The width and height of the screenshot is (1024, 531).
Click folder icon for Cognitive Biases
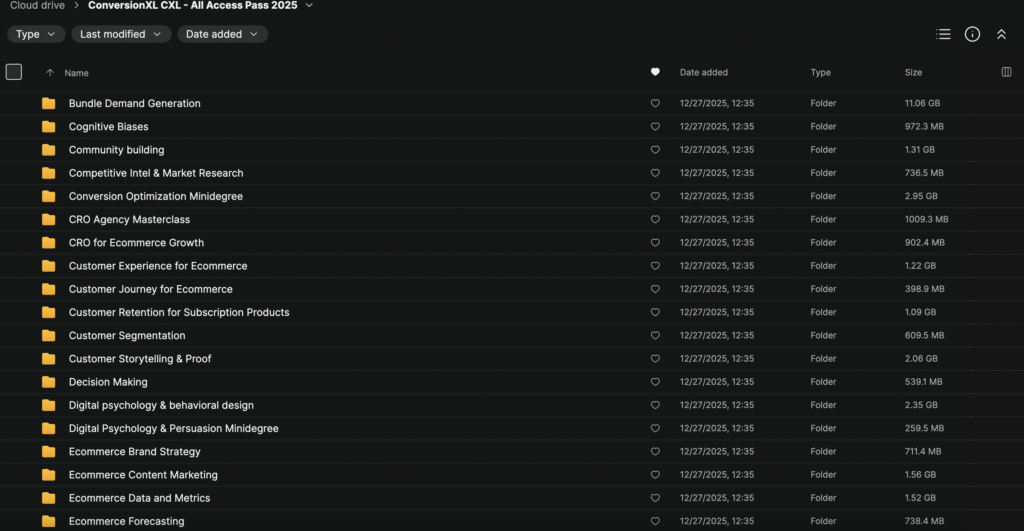coord(48,127)
